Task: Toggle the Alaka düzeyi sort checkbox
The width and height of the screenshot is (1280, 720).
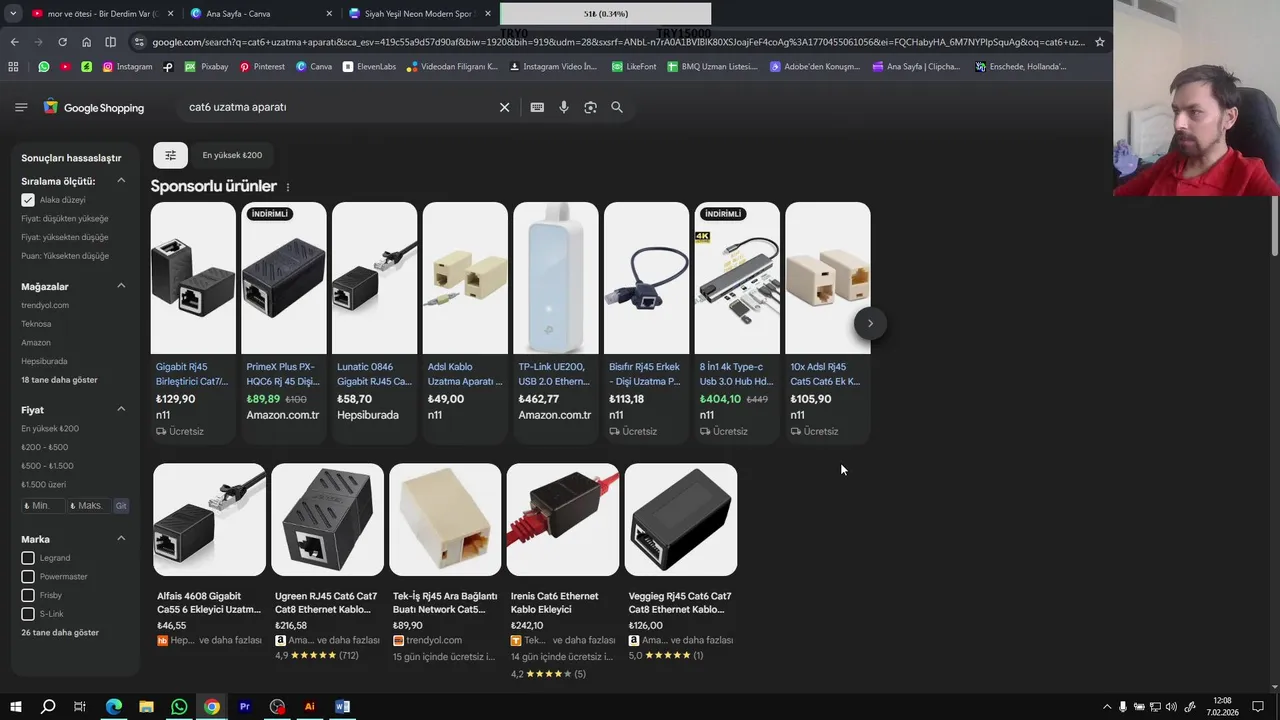Action: 28,200
